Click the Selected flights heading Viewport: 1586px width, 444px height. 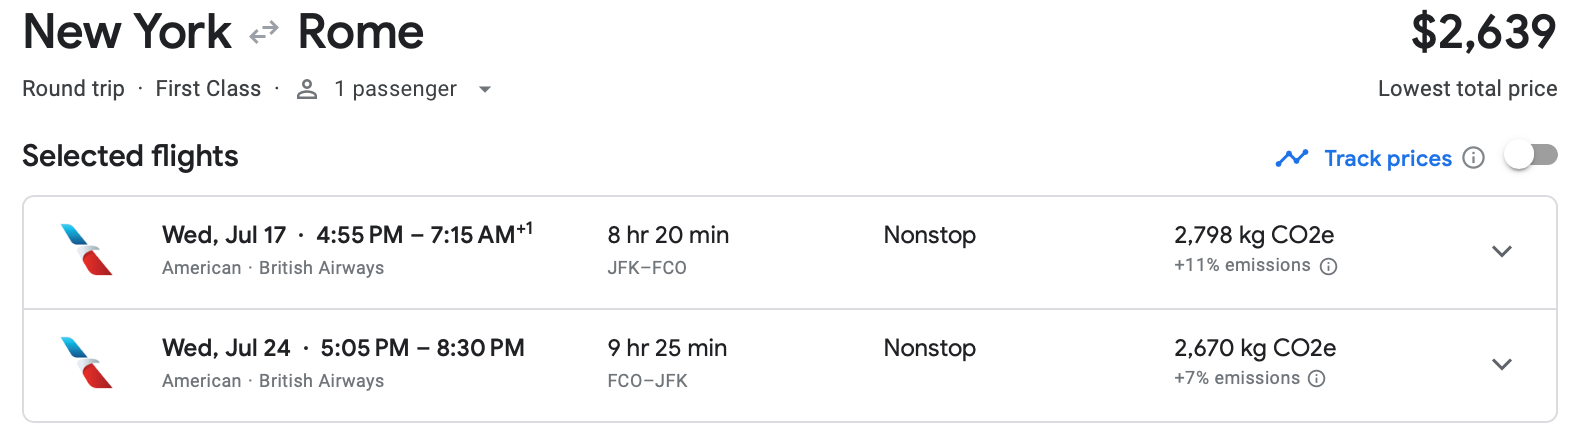pyautogui.click(x=130, y=156)
